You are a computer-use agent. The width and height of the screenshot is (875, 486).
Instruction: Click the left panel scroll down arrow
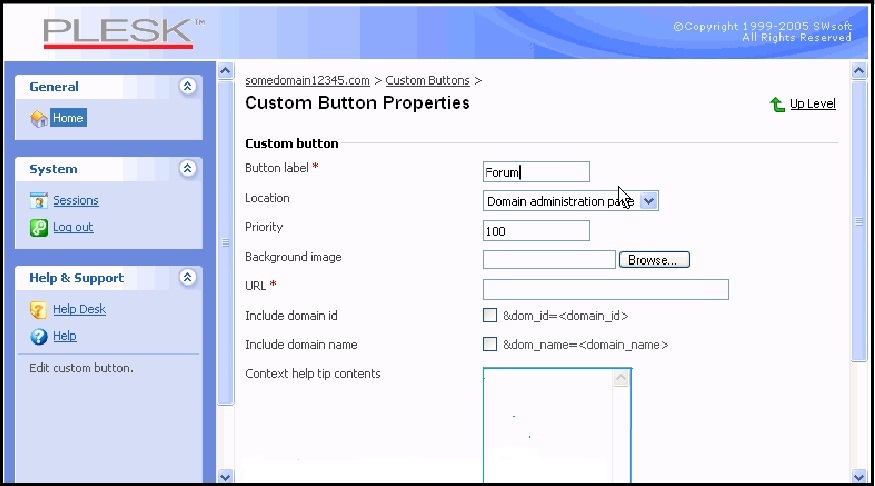tap(225, 477)
